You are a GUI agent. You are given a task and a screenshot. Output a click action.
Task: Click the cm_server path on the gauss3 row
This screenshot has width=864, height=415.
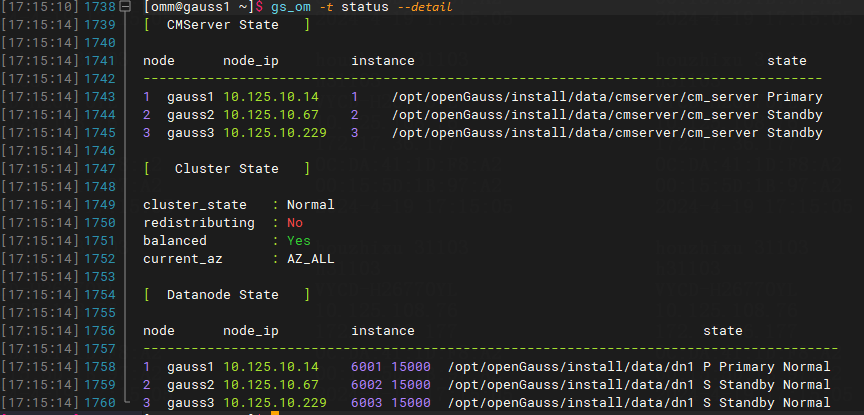pyautogui.click(x=575, y=133)
